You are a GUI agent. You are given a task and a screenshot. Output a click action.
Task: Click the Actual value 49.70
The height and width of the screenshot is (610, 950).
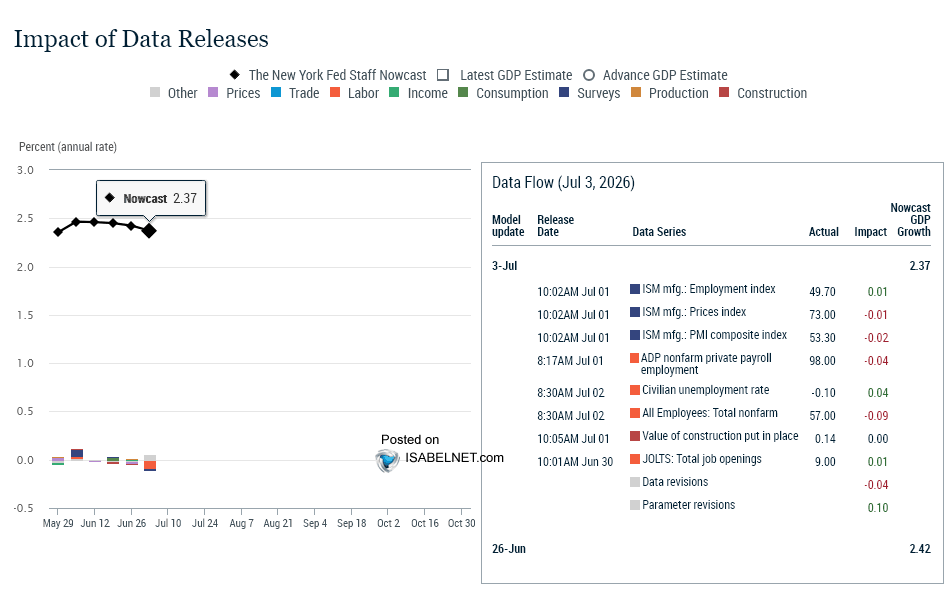pyautogui.click(x=822, y=292)
